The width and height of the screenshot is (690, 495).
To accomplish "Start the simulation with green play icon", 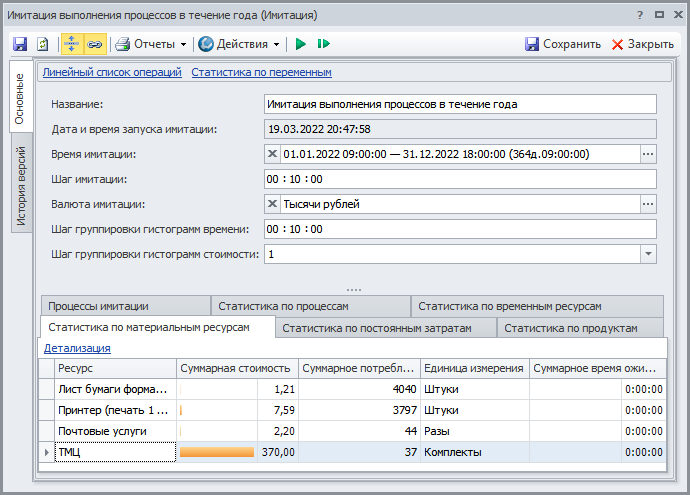I will click(x=300, y=44).
